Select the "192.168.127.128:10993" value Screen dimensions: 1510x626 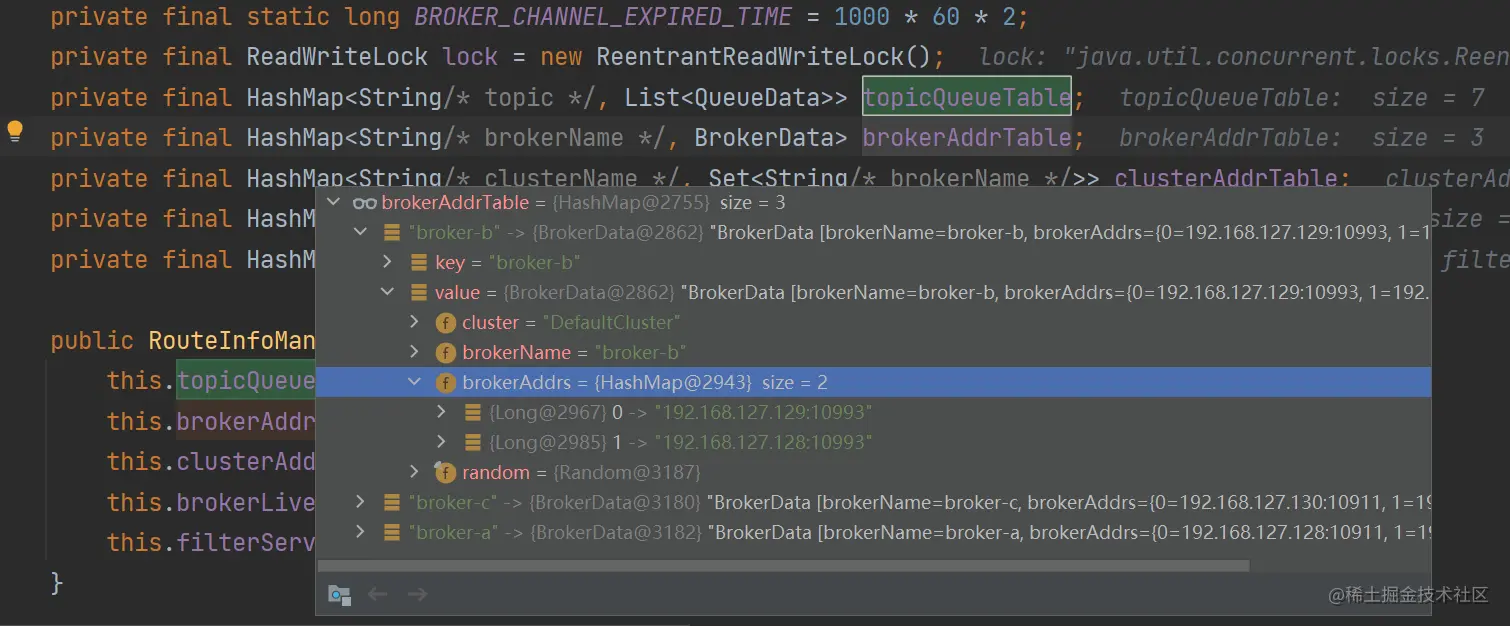tap(764, 442)
